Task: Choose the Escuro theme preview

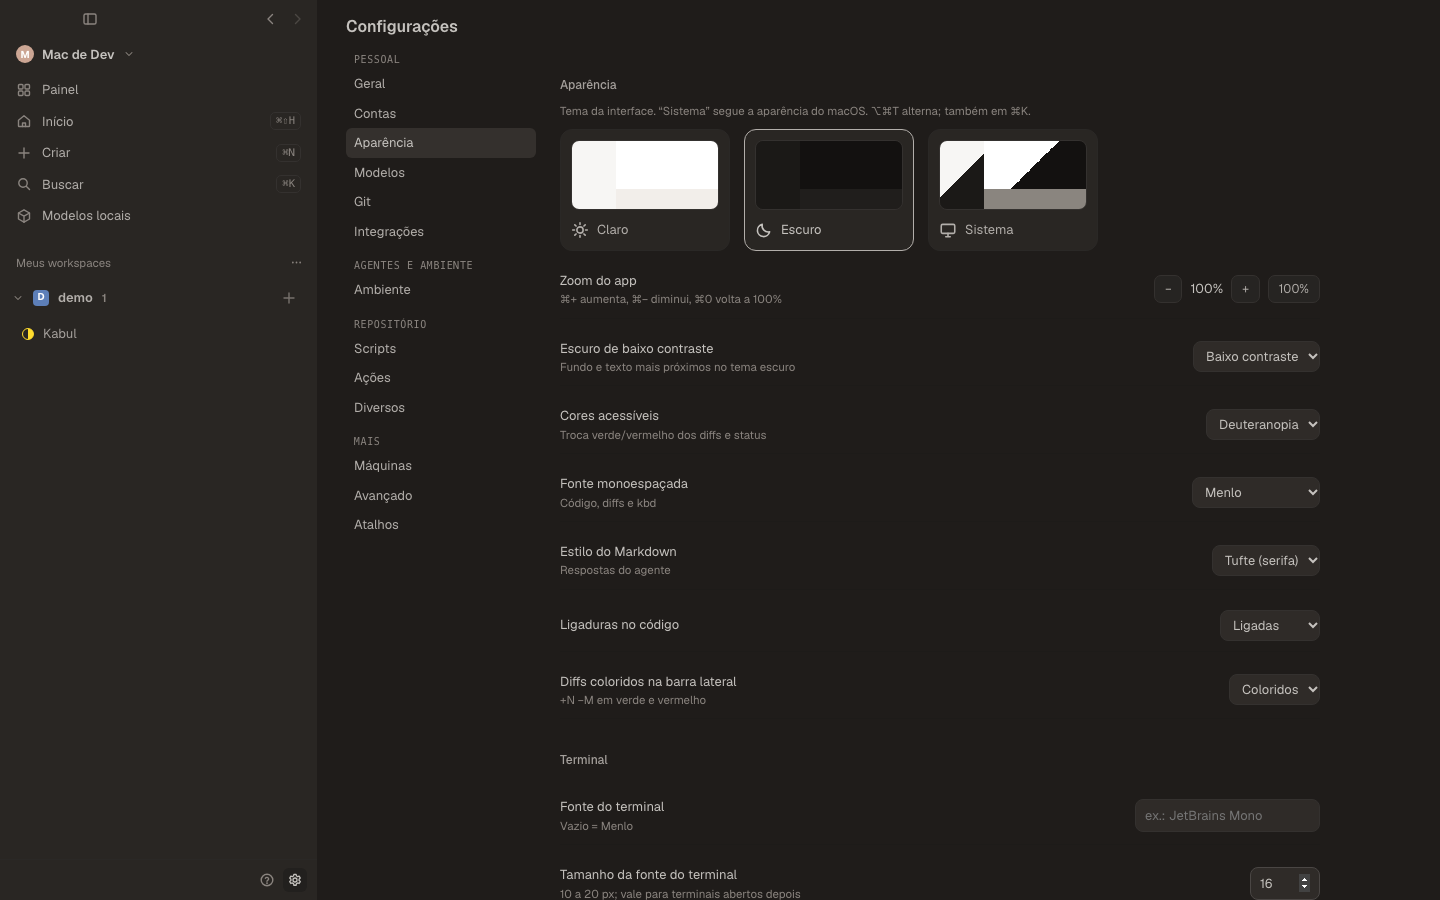Action: [x=829, y=175]
